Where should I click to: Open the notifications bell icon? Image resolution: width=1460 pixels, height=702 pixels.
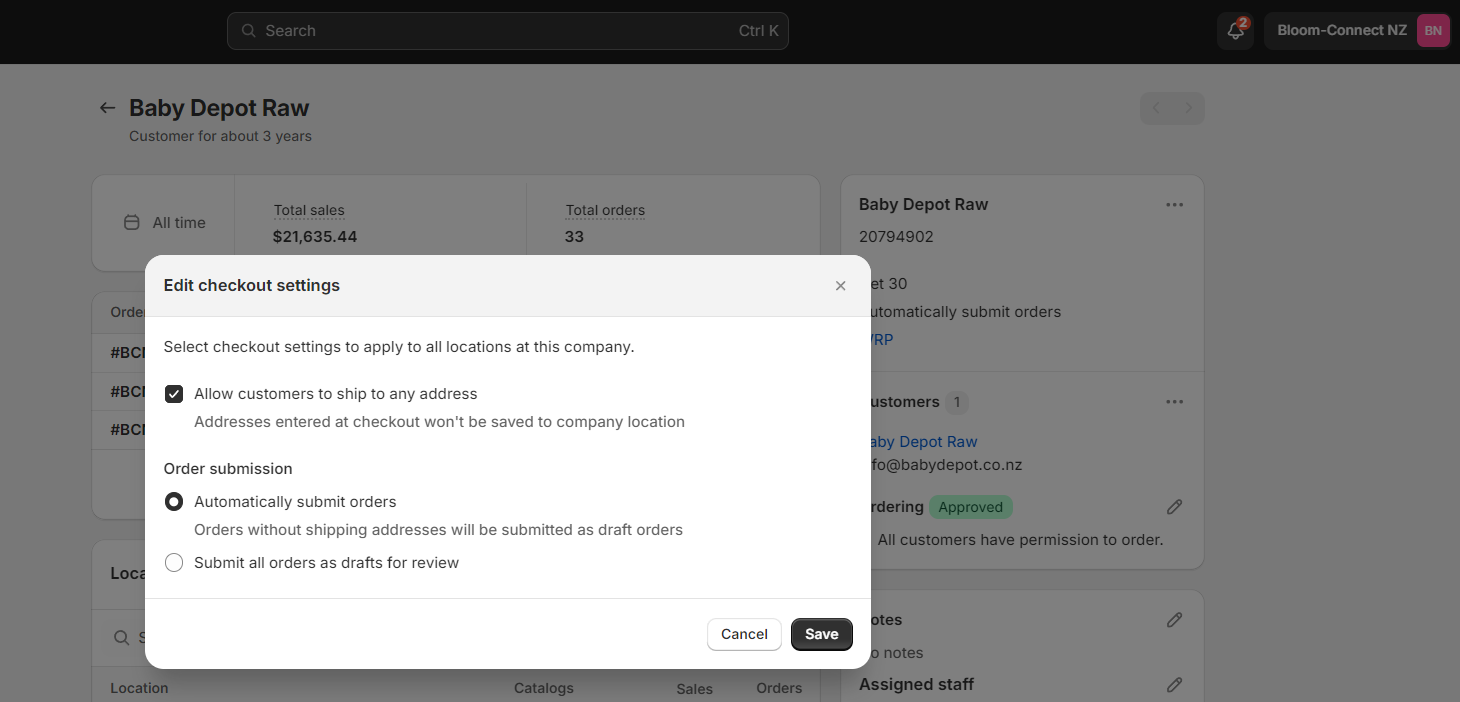1236,31
